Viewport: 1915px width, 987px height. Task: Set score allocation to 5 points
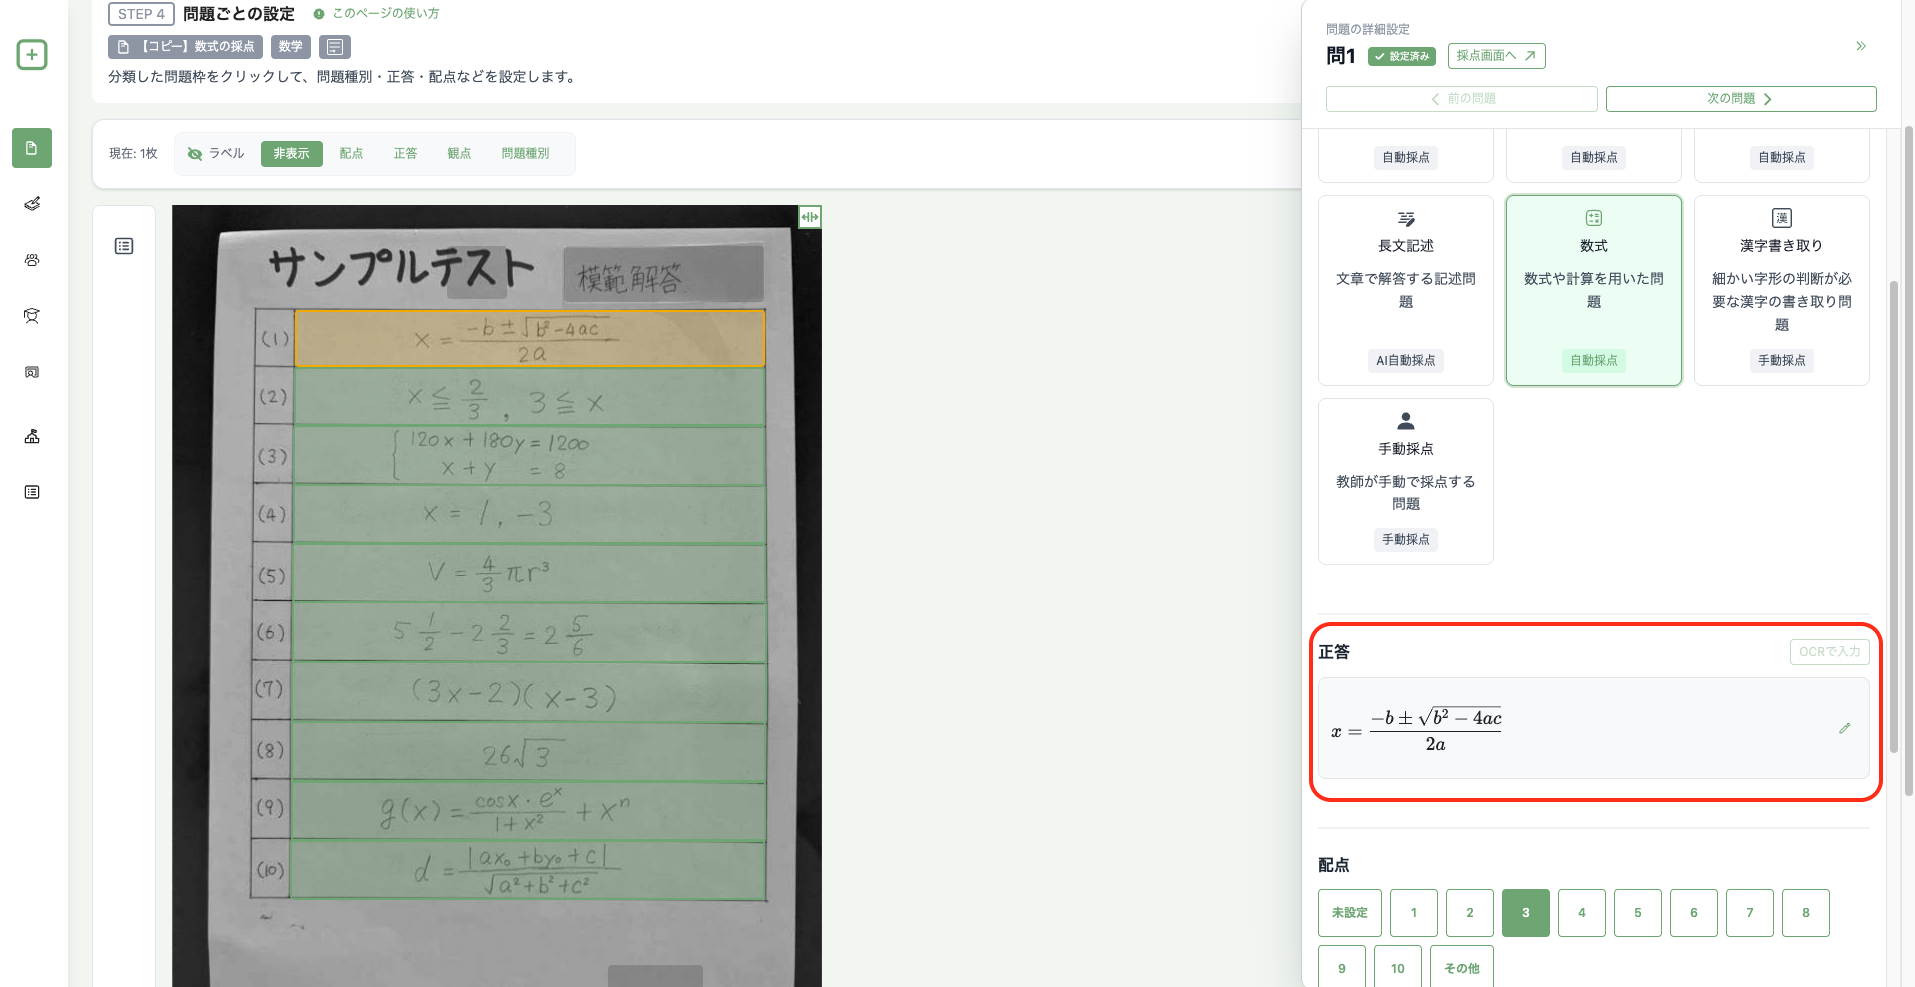coord(1638,913)
